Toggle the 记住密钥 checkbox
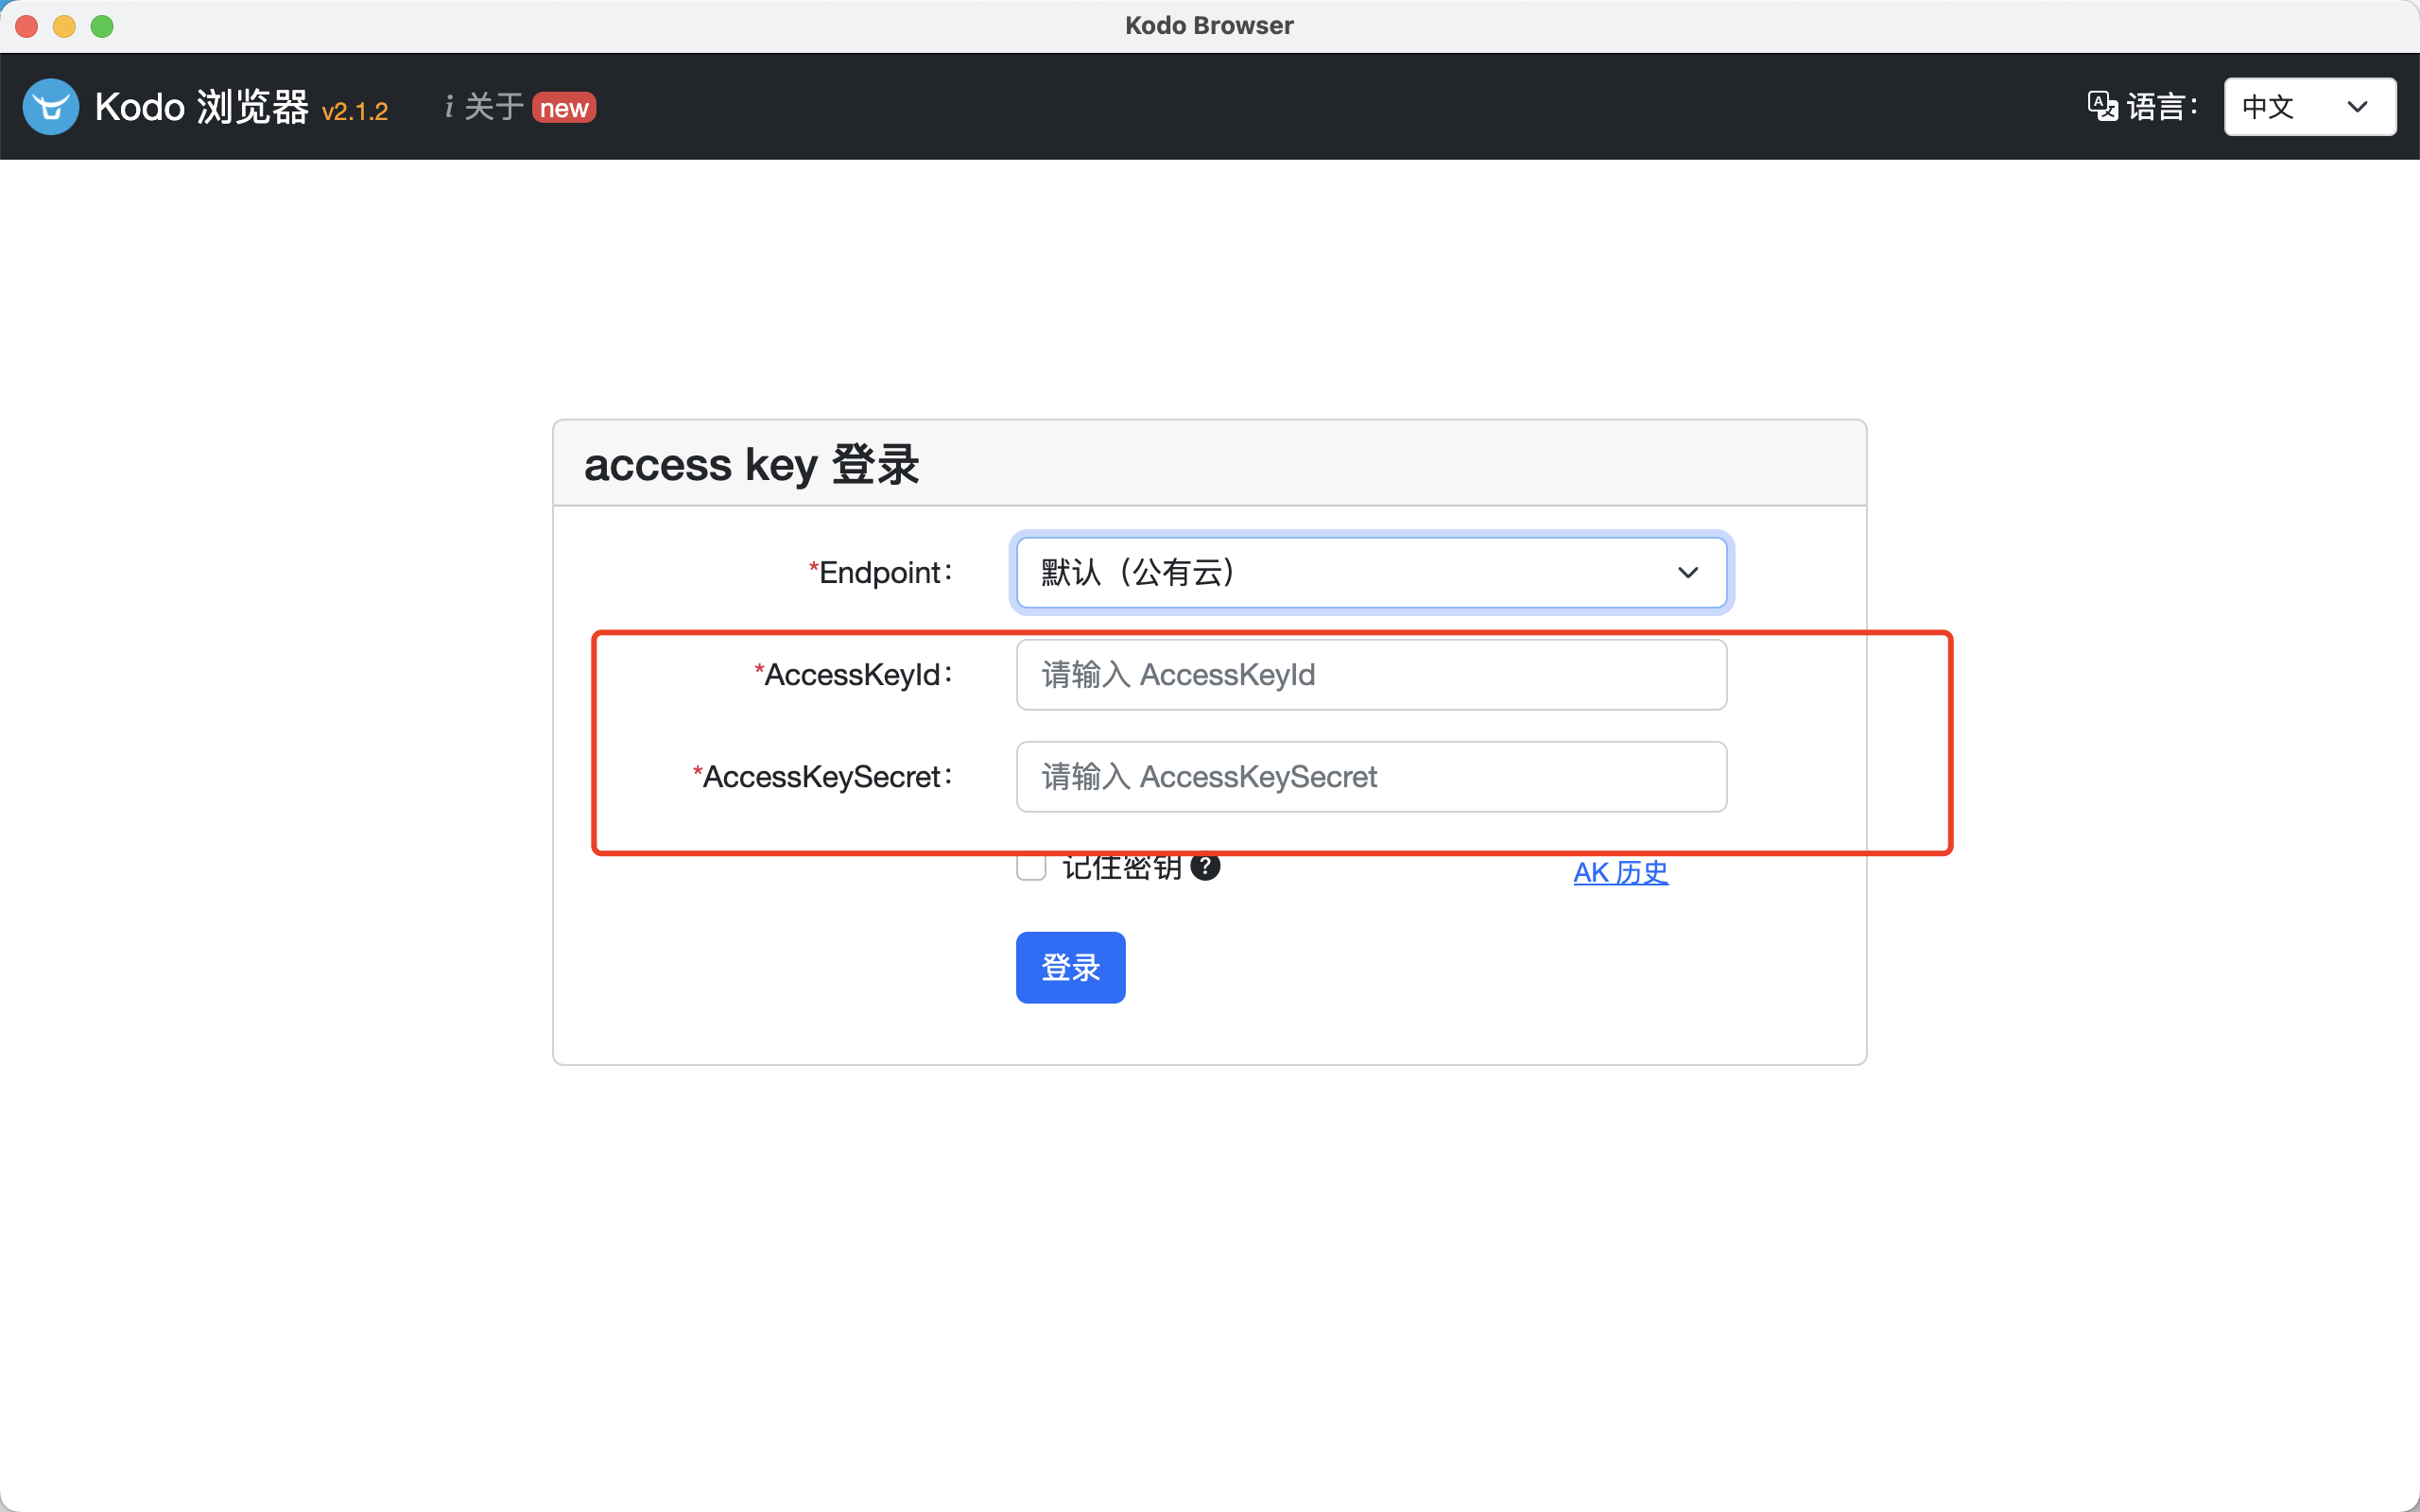 click(1031, 868)
